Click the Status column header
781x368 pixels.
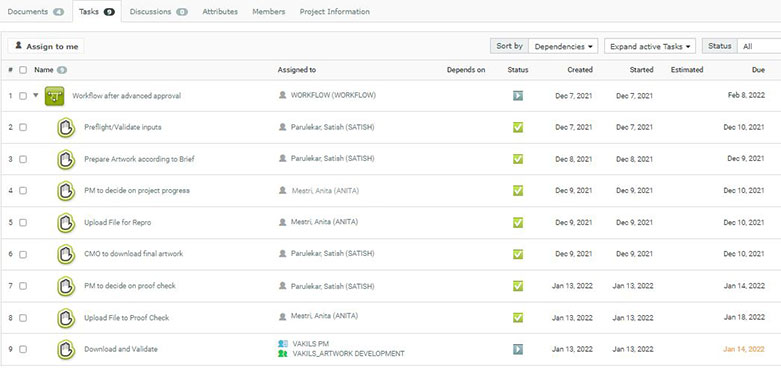coord(518,70)
